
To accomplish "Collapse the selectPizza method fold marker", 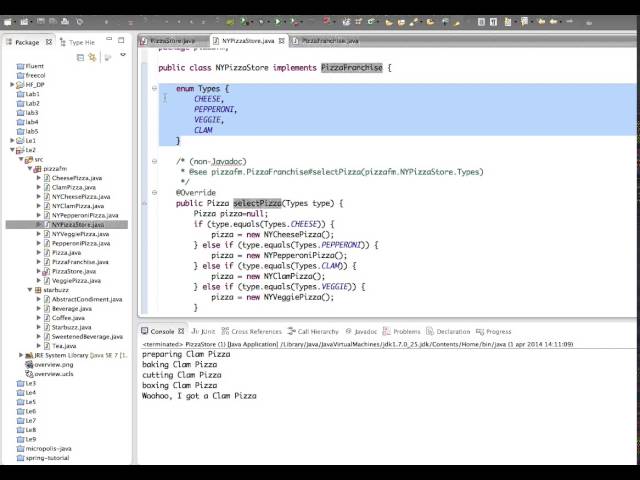I will point(155,193).
